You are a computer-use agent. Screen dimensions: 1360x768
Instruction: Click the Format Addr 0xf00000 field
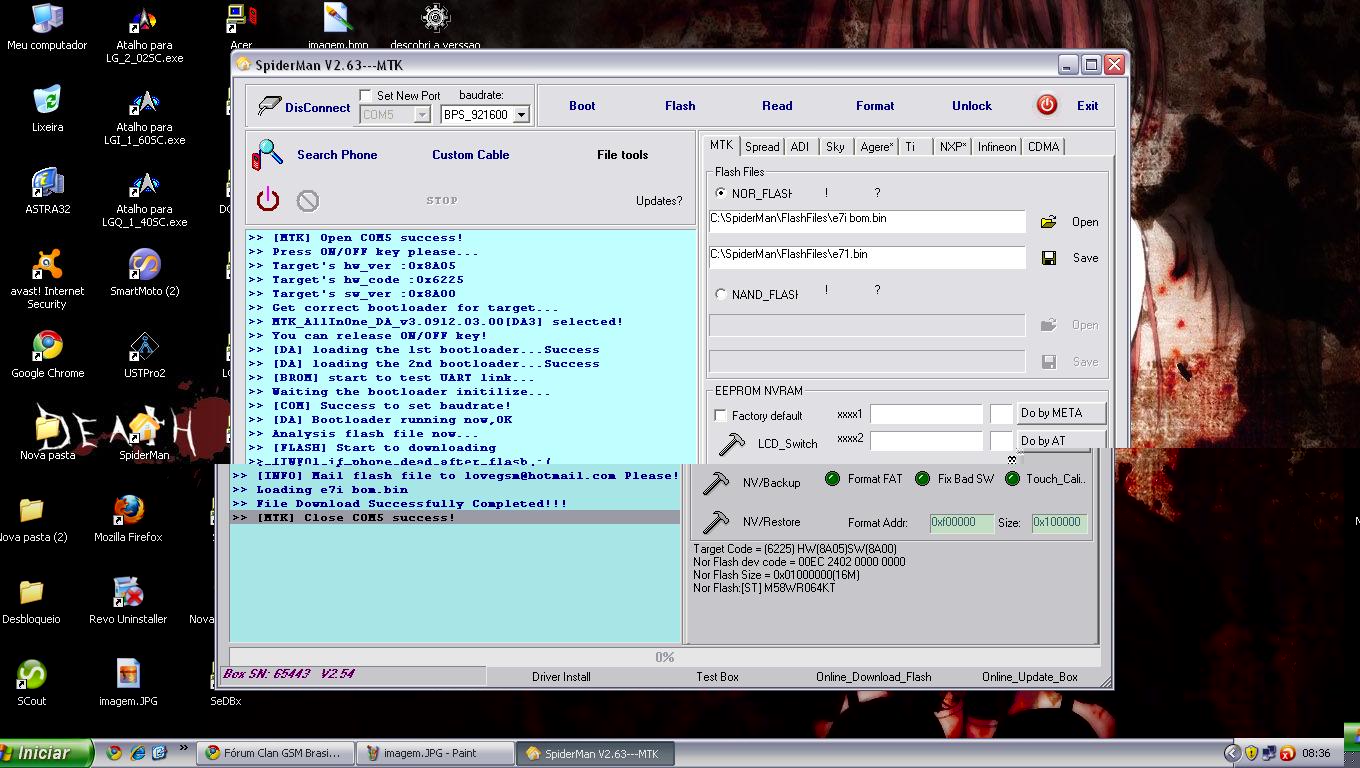[x=962, y=523]
